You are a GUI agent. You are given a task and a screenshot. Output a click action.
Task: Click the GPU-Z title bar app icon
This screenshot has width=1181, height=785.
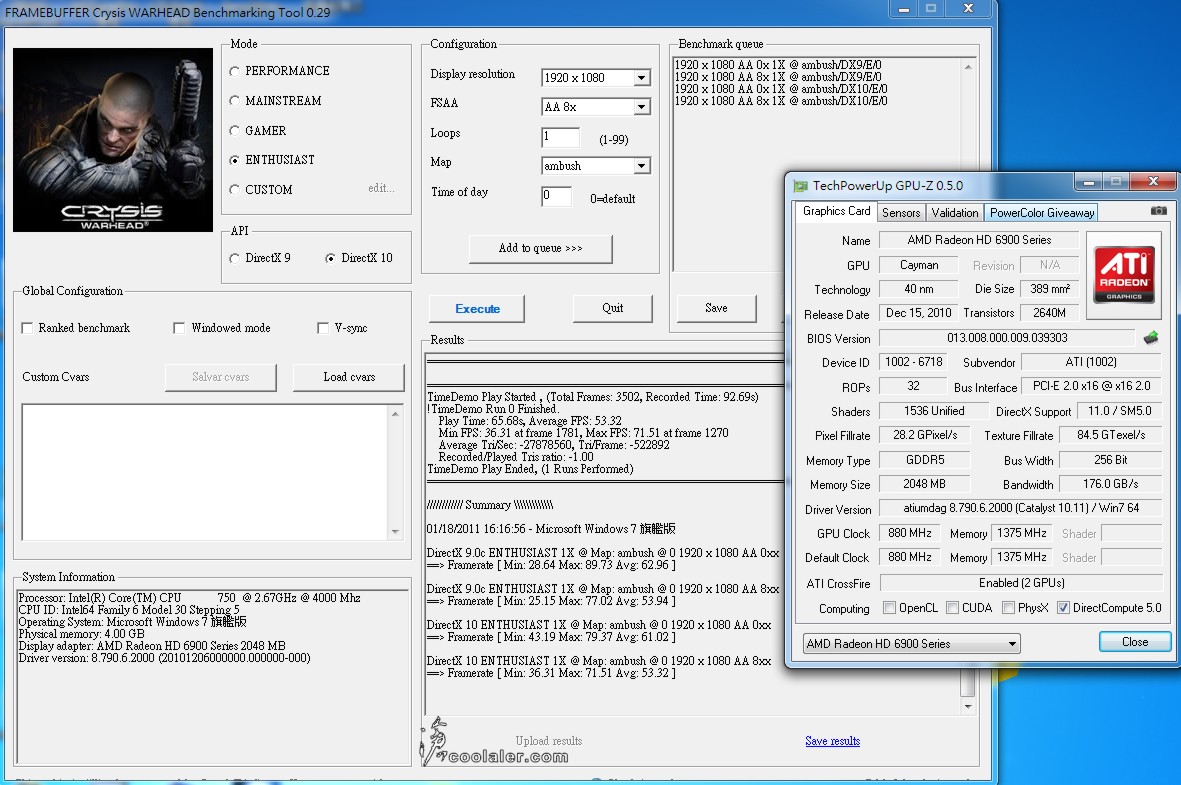[801, 185]
